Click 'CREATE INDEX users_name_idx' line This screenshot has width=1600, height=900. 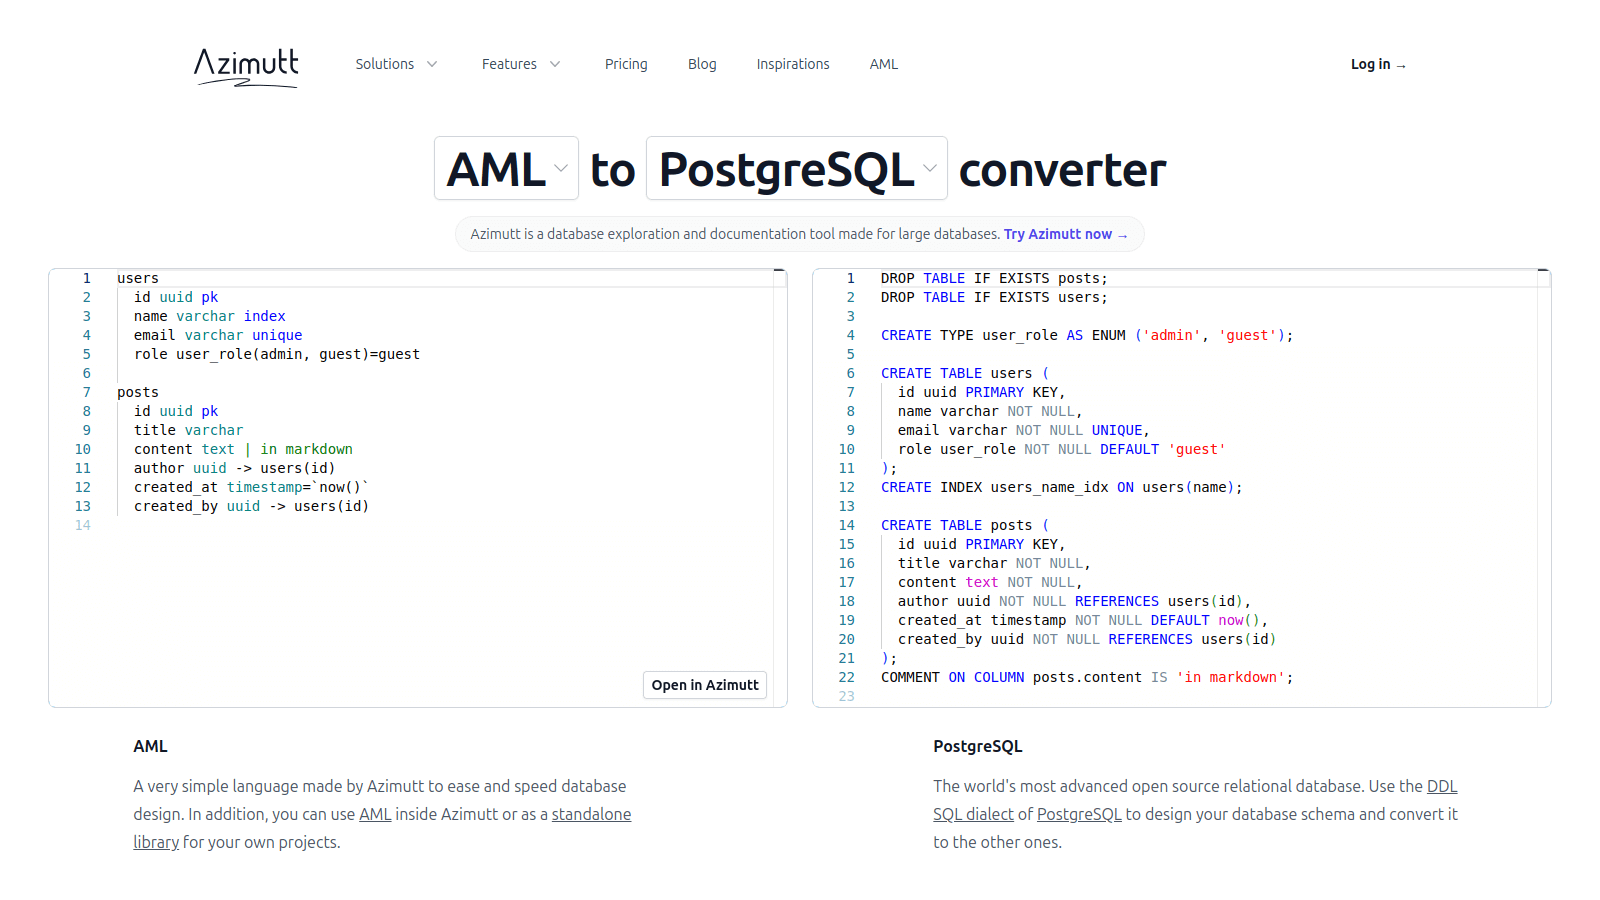[x=1061, y=487]
